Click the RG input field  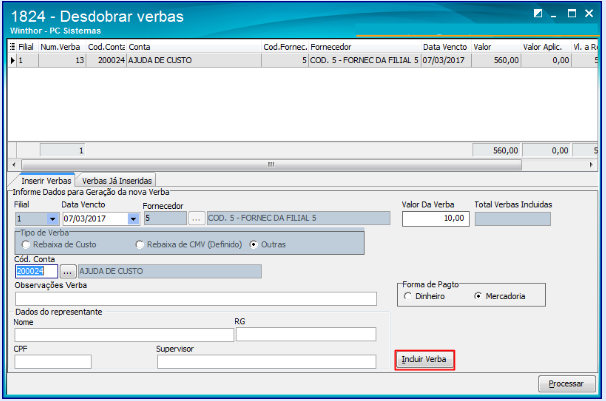(306, 334)
